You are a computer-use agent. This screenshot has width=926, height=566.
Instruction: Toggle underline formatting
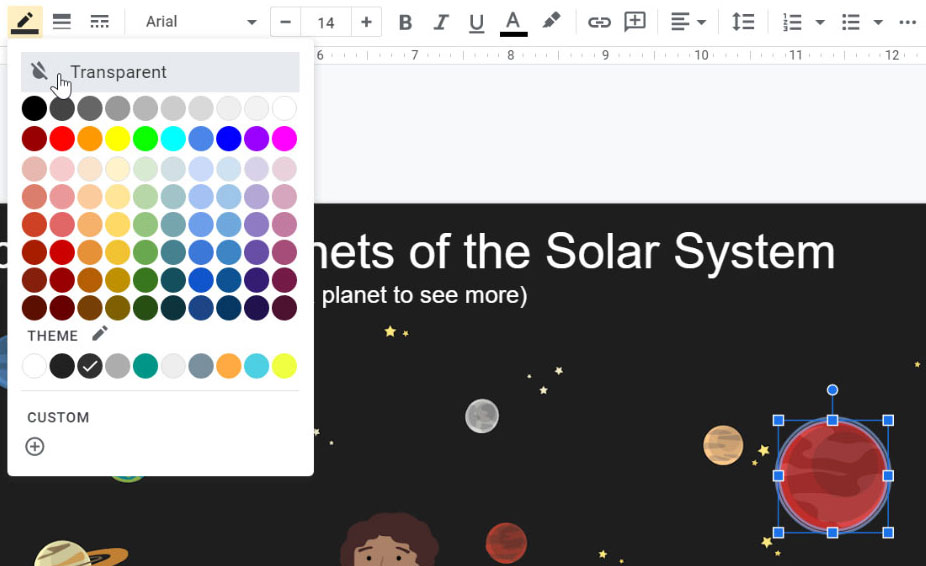[x=476, y=22]
